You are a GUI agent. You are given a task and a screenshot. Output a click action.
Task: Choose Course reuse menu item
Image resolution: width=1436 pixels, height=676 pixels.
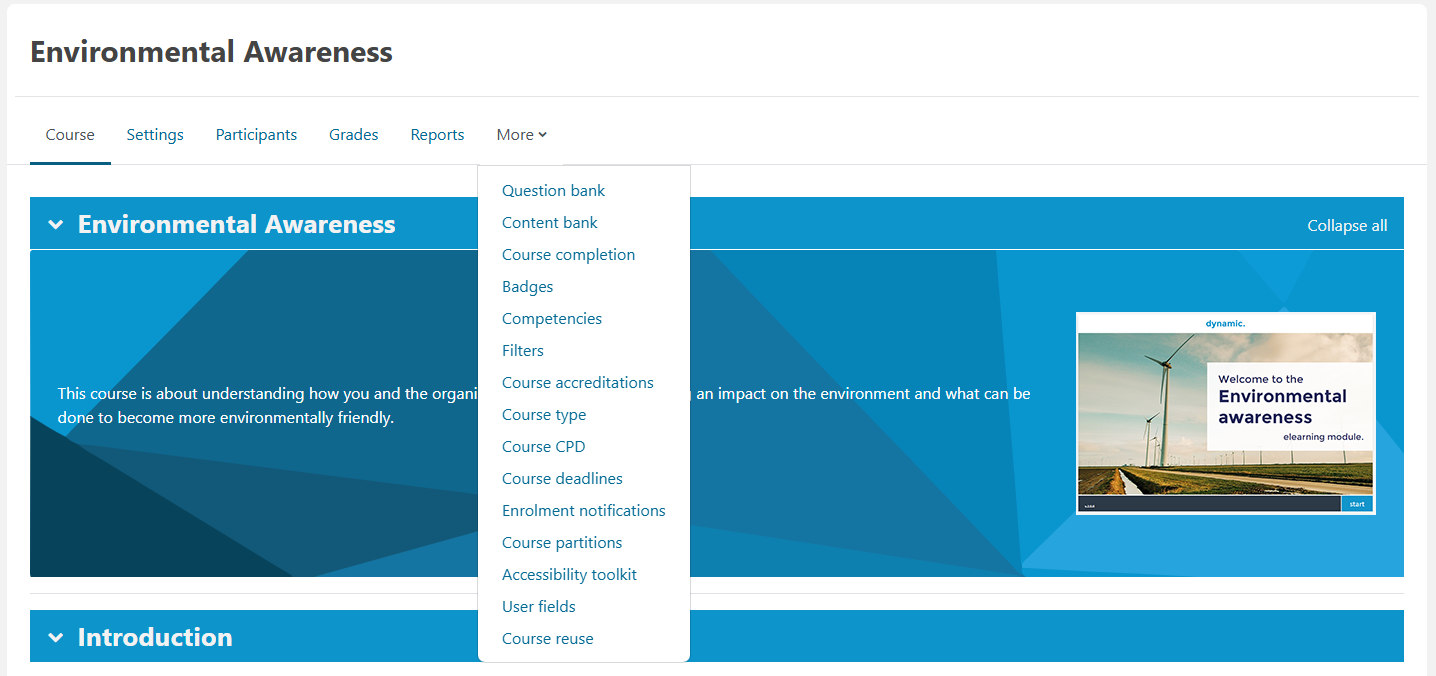coord(548,639)
